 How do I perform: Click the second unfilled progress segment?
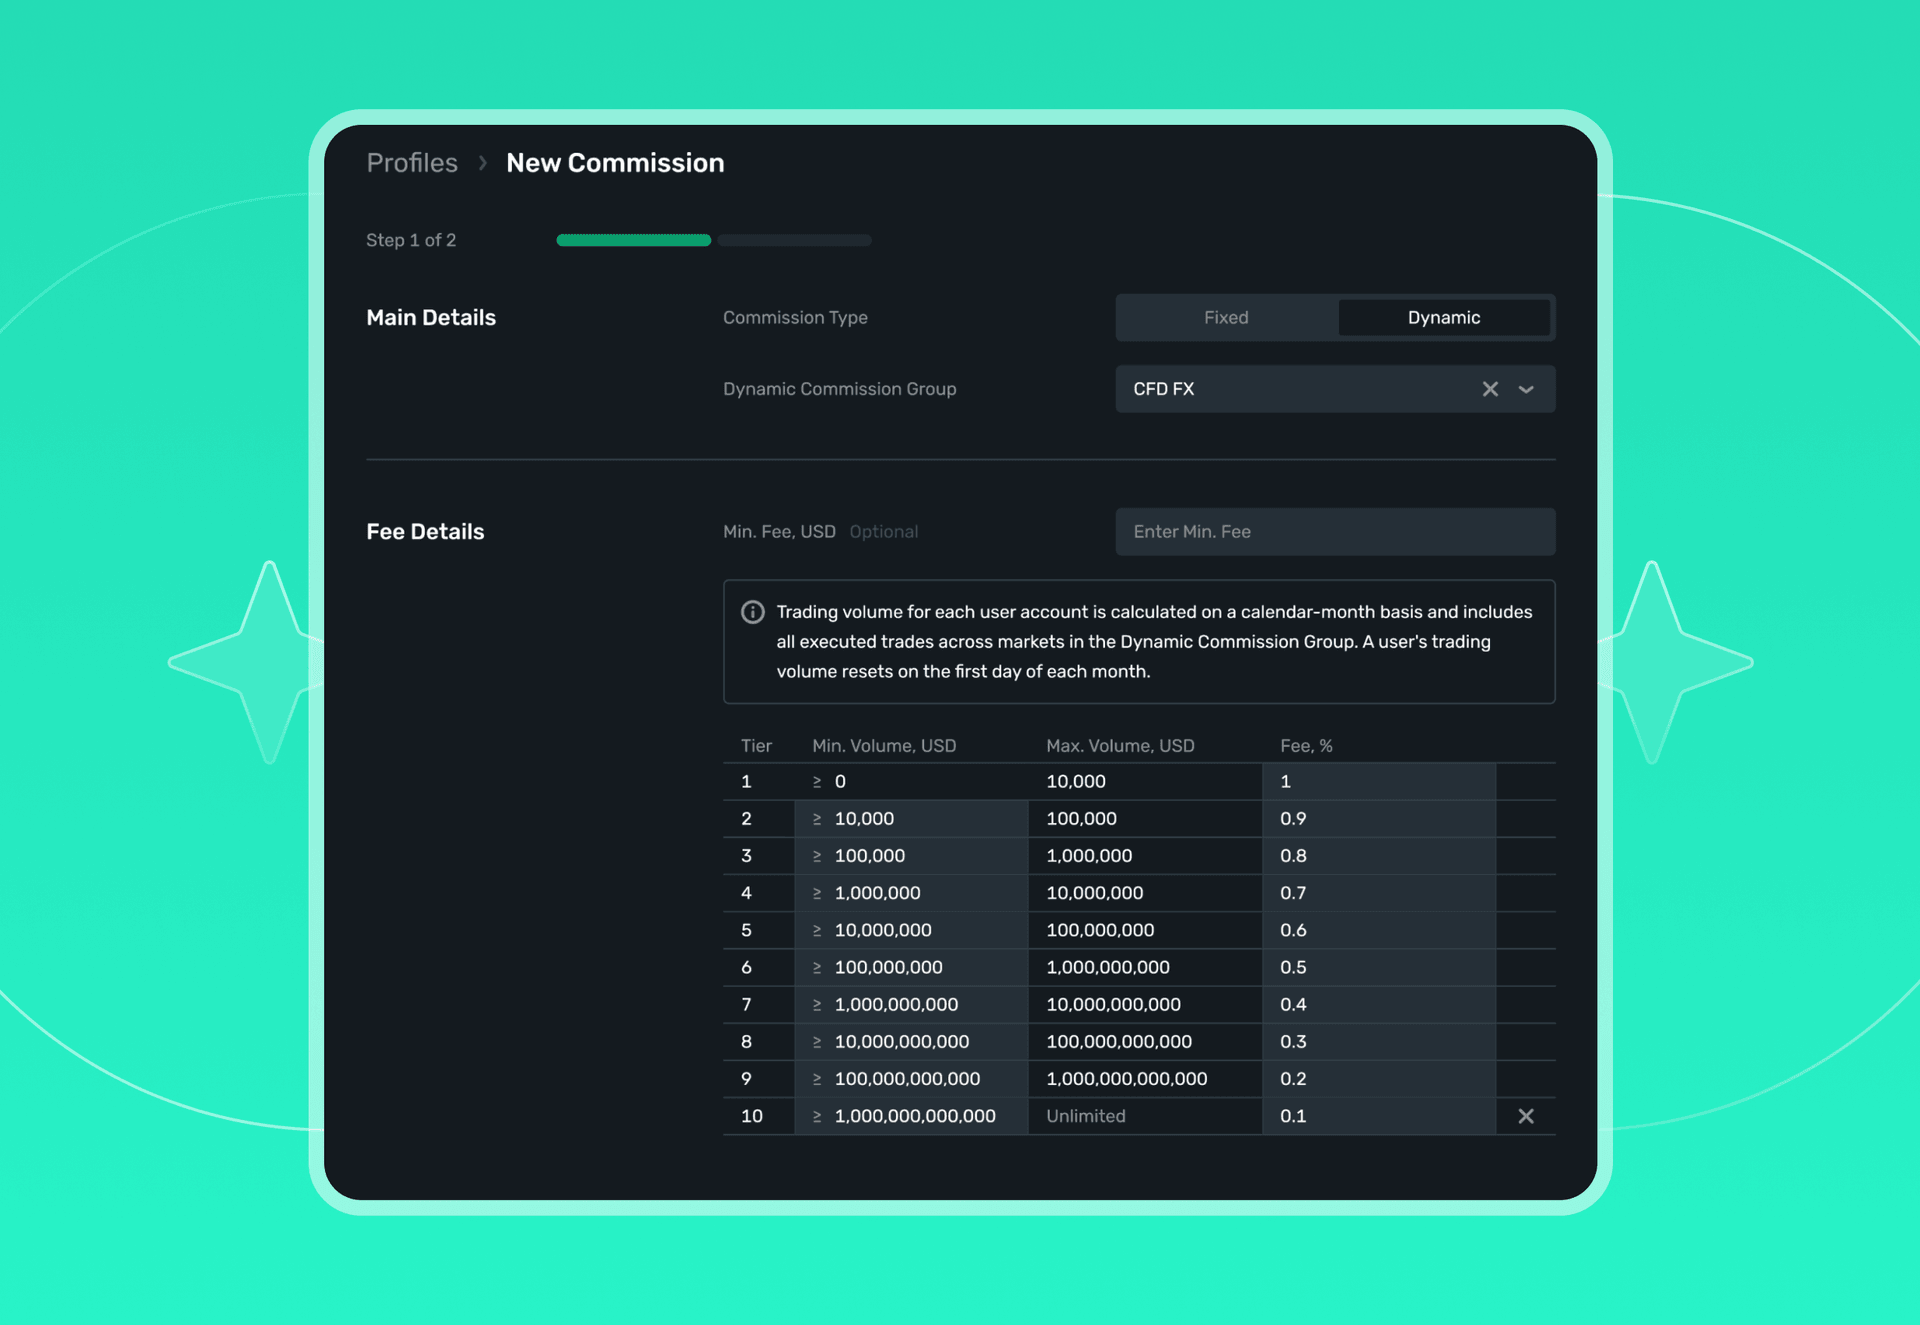(794, 240)
